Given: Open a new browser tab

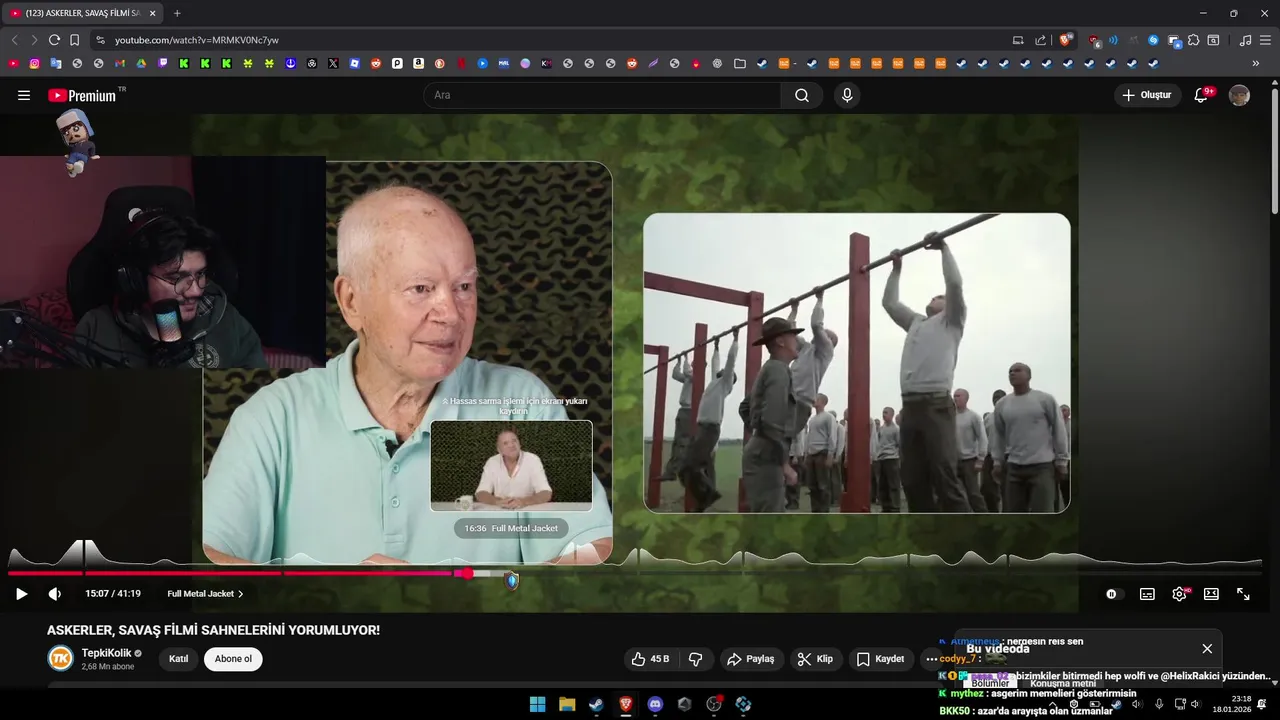Looking at the screenshot, I should point(177,13).
